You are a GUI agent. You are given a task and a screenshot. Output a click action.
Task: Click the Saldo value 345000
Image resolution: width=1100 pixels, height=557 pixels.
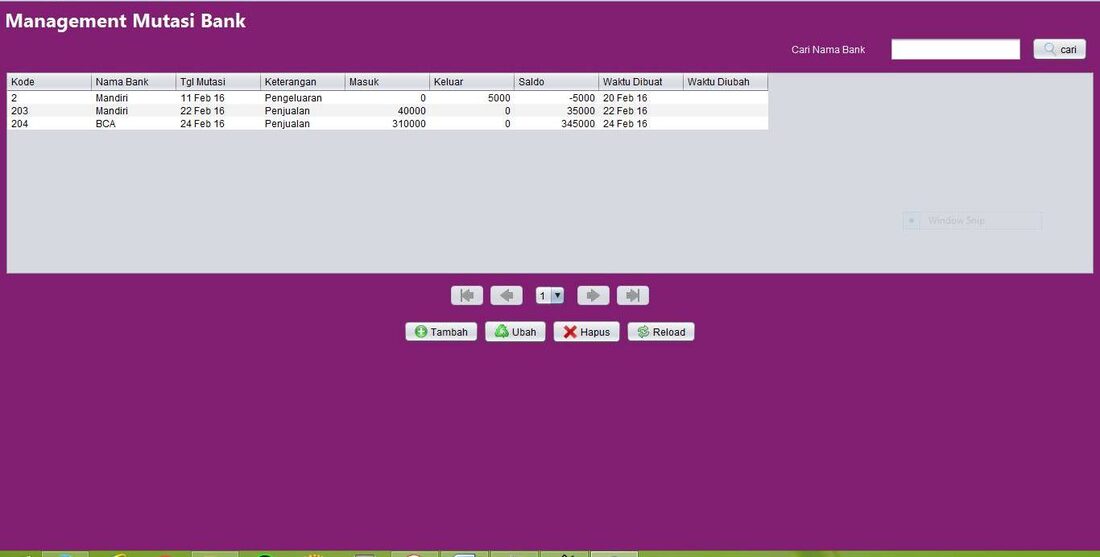pos(556,123)
